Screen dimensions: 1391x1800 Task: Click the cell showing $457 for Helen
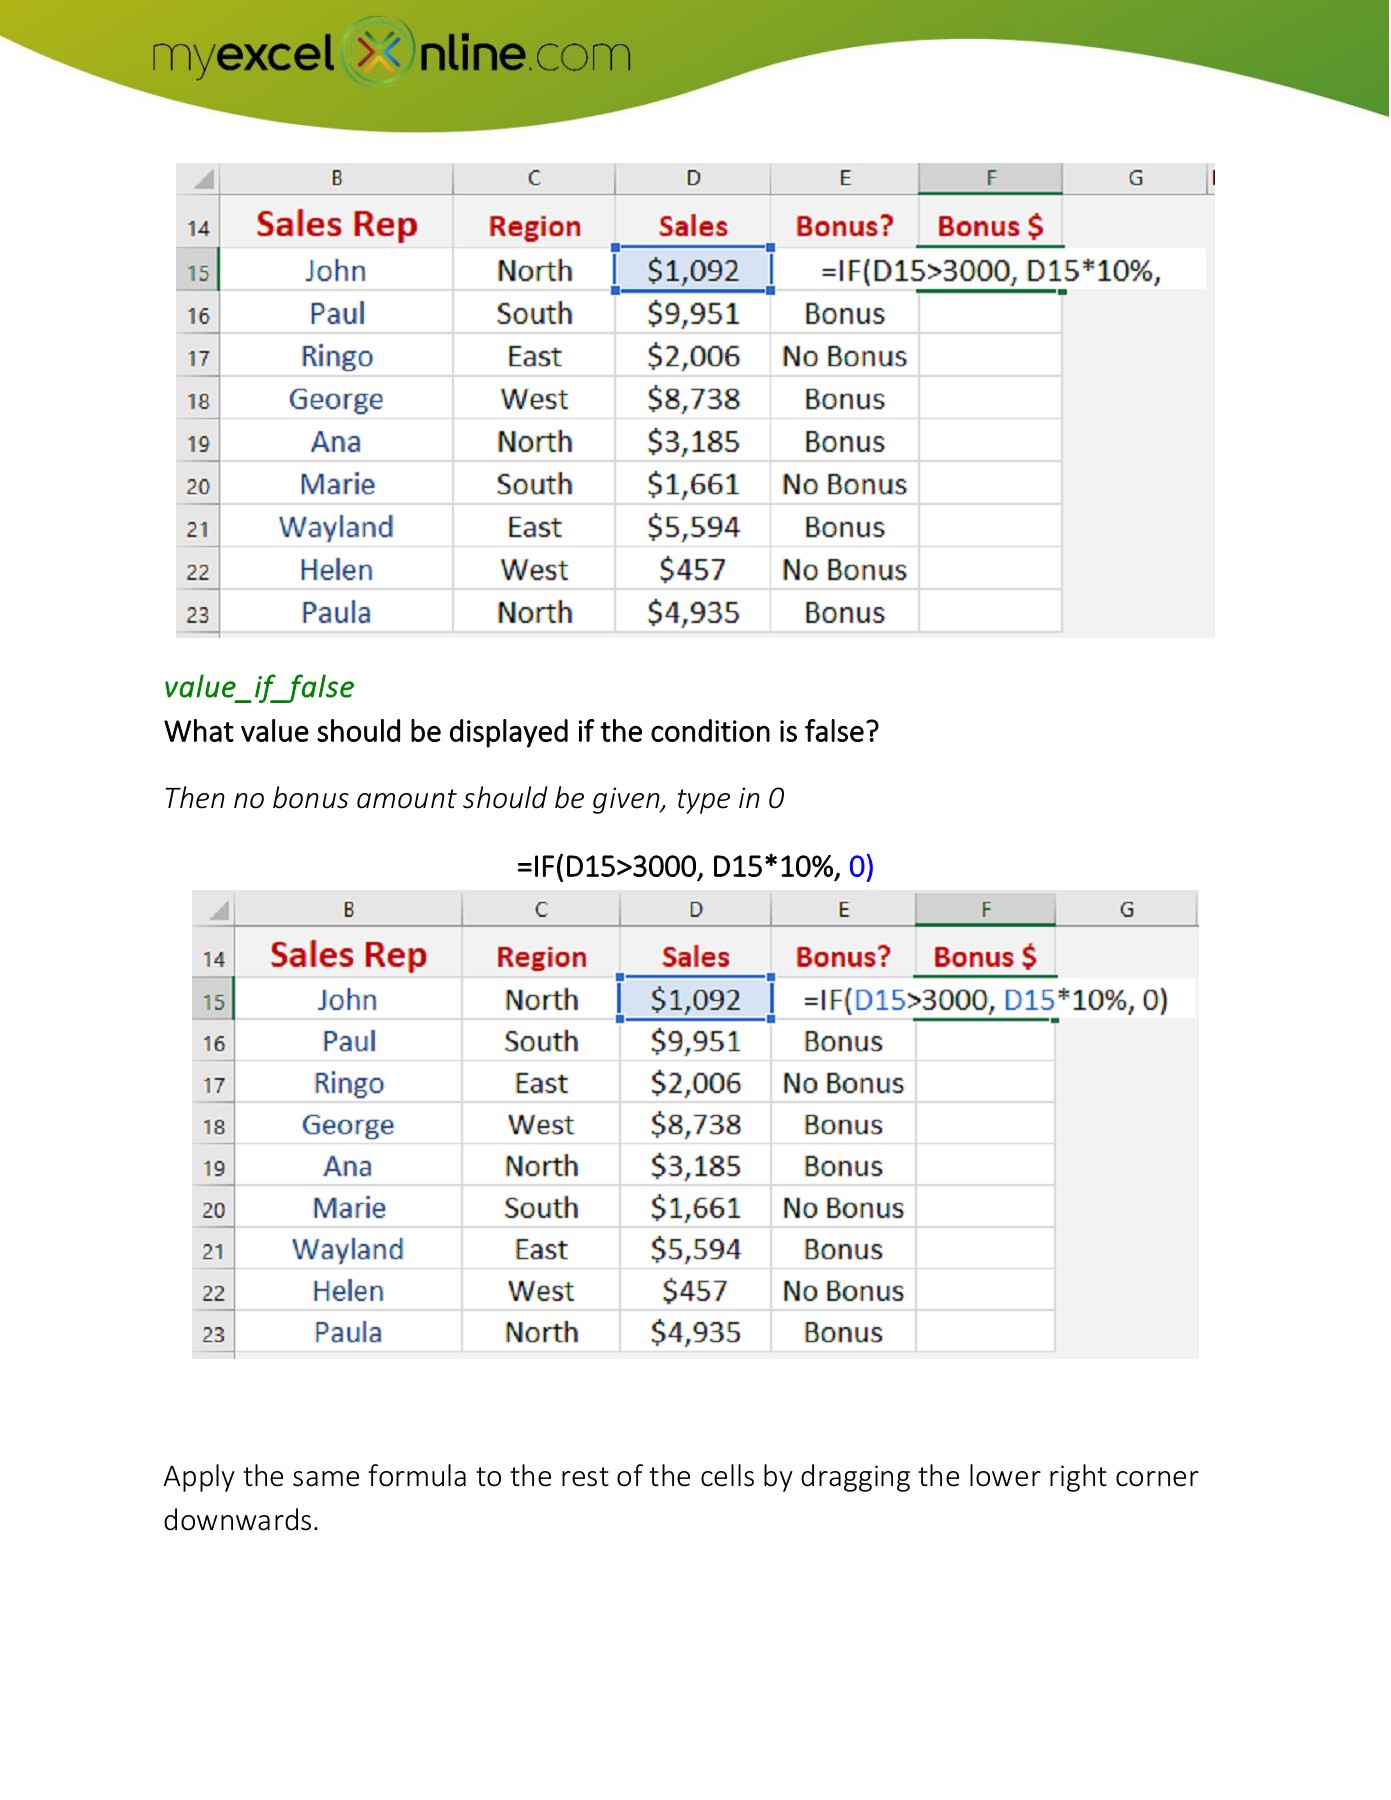tap(697, 1291)
